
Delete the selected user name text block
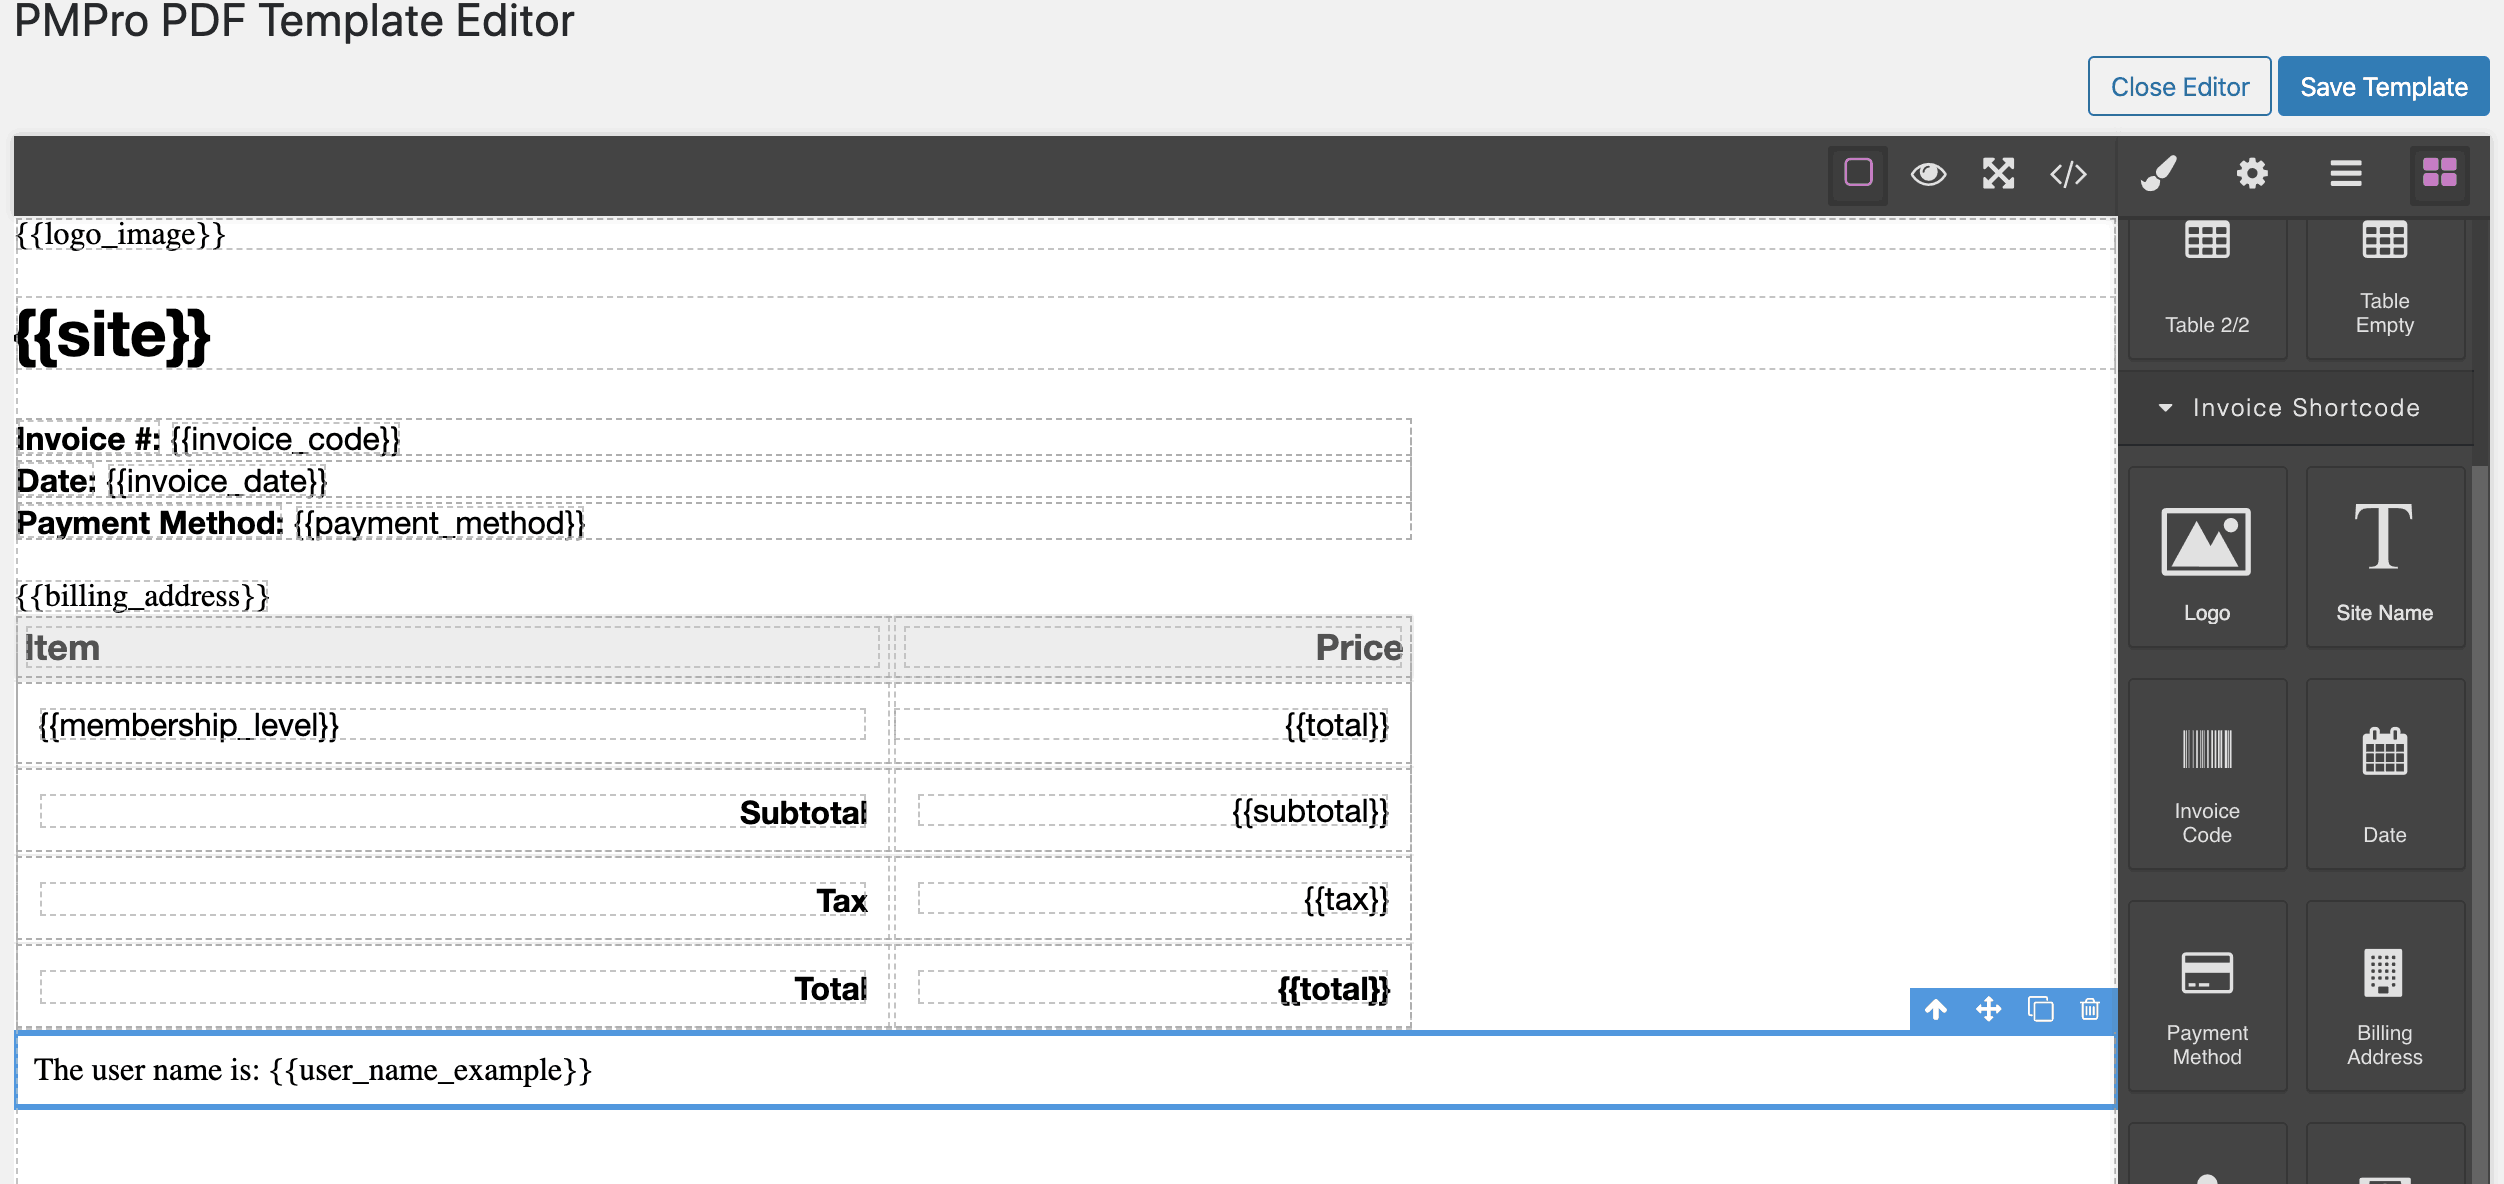(x=2089, y=1010)
